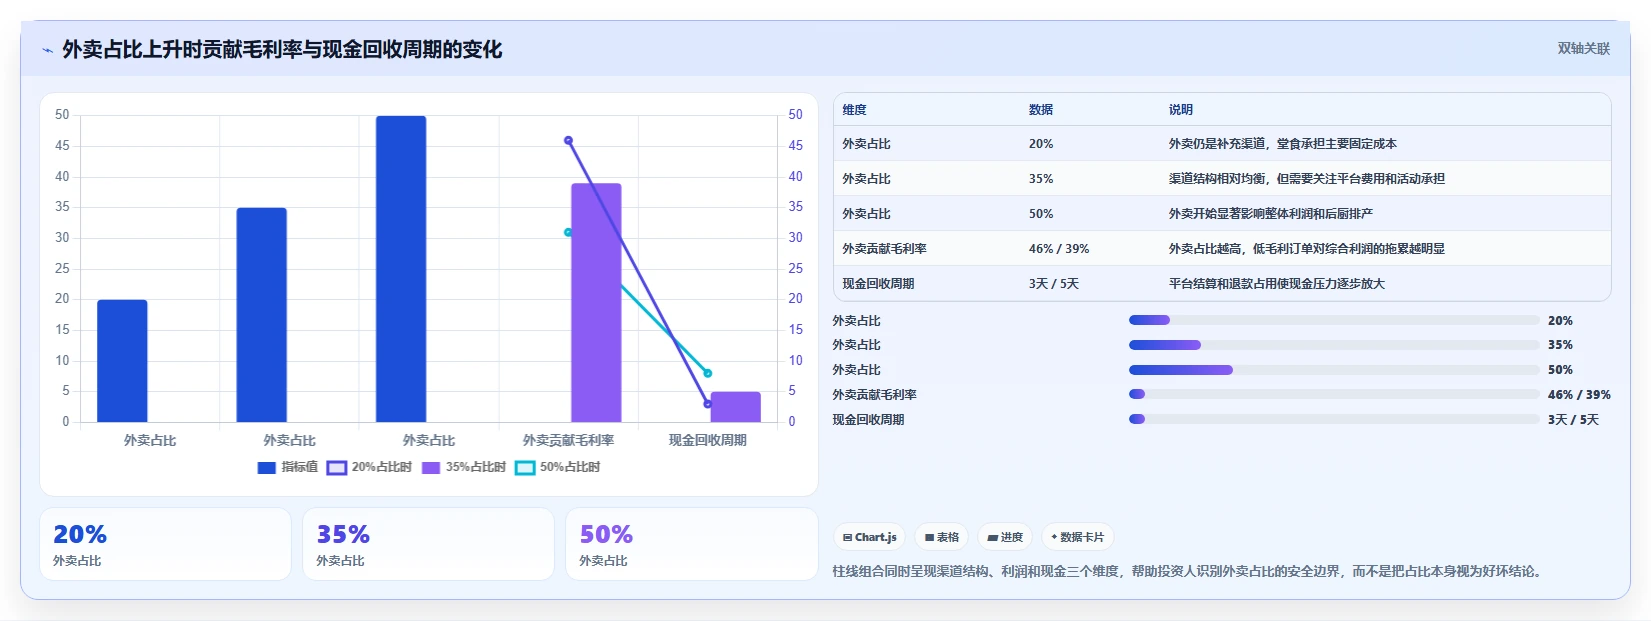The width and height of the screenshot is (1651, 621).
Task: Click the purple line point near 3
Action: [x=707, y=404]
